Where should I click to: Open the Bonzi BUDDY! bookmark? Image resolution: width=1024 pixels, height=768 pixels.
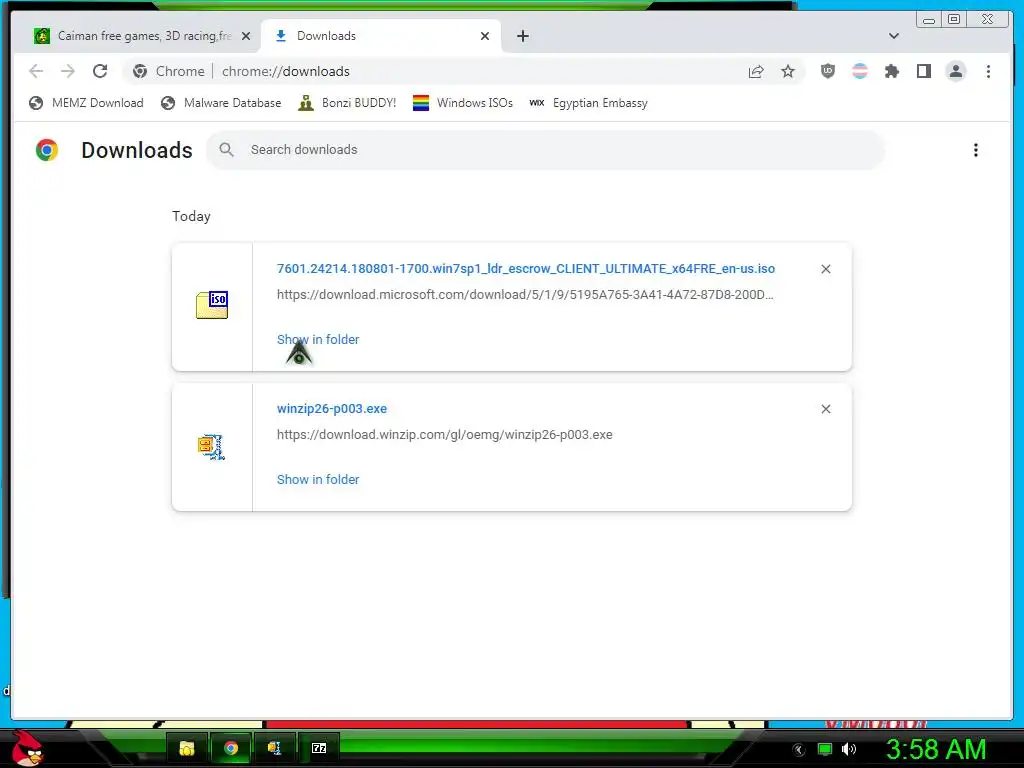coord(347,103)
